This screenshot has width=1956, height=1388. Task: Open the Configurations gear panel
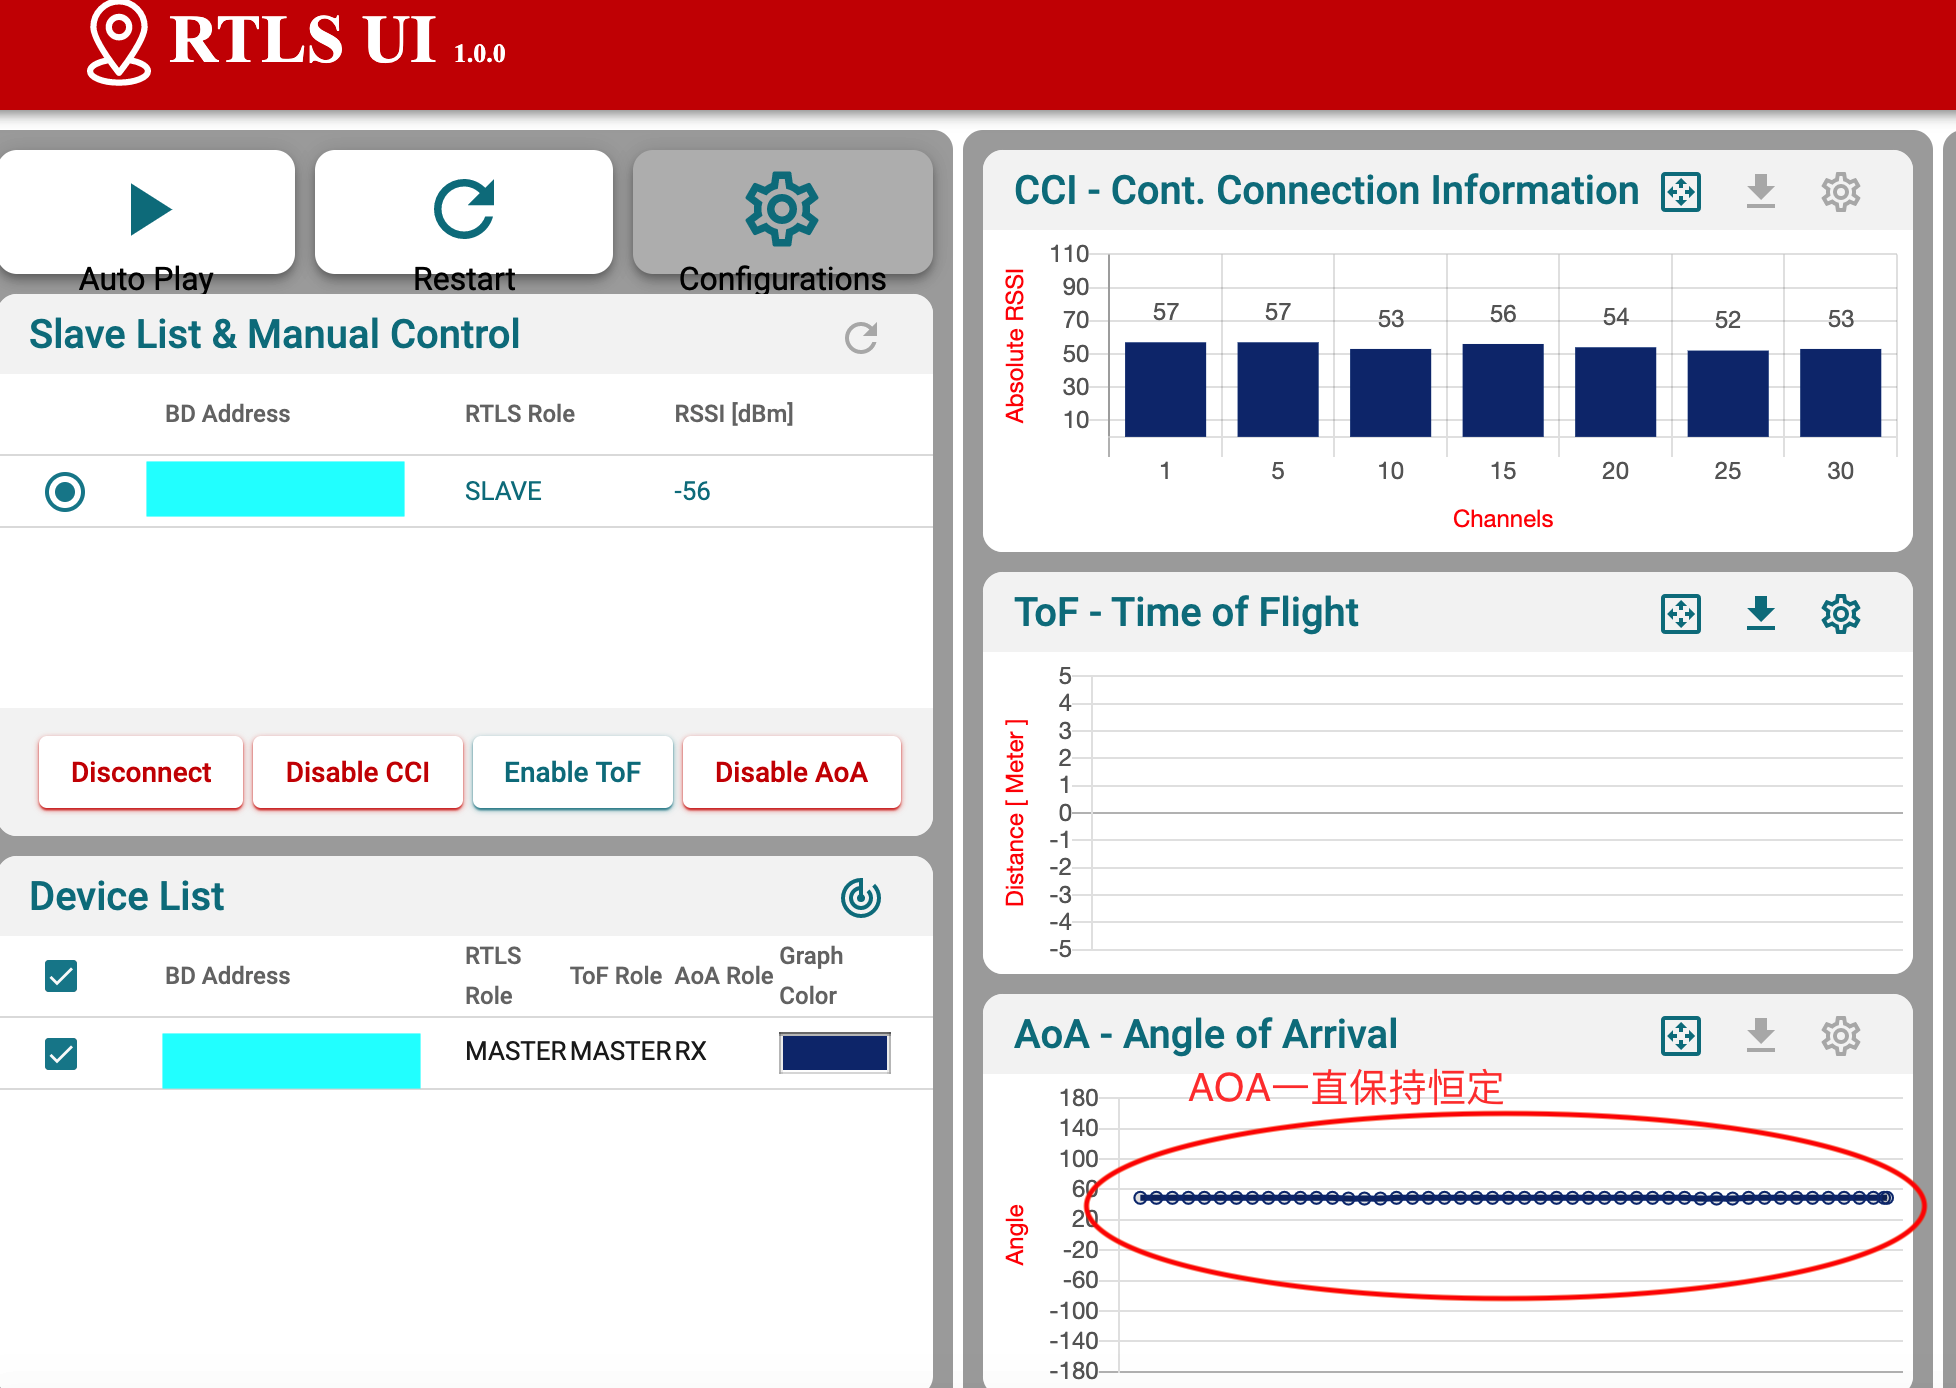[x=781, y=210]
